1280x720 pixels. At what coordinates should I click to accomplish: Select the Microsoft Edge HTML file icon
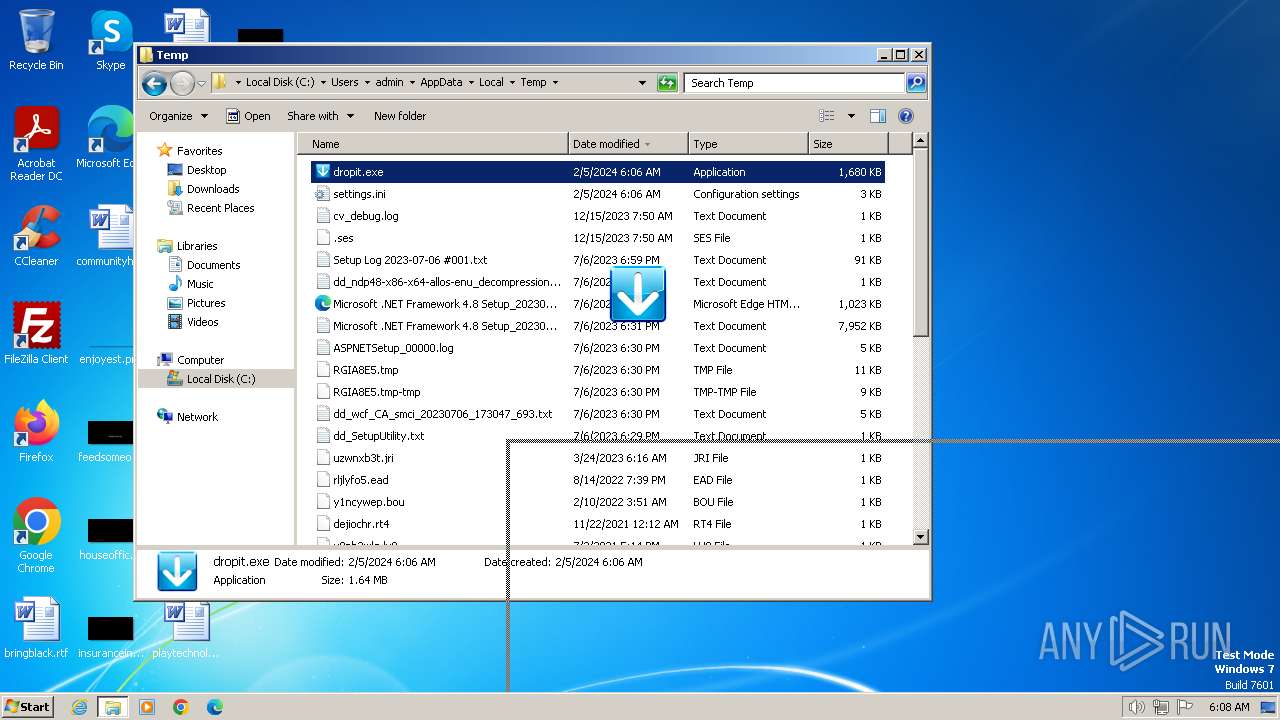(322, 304)
